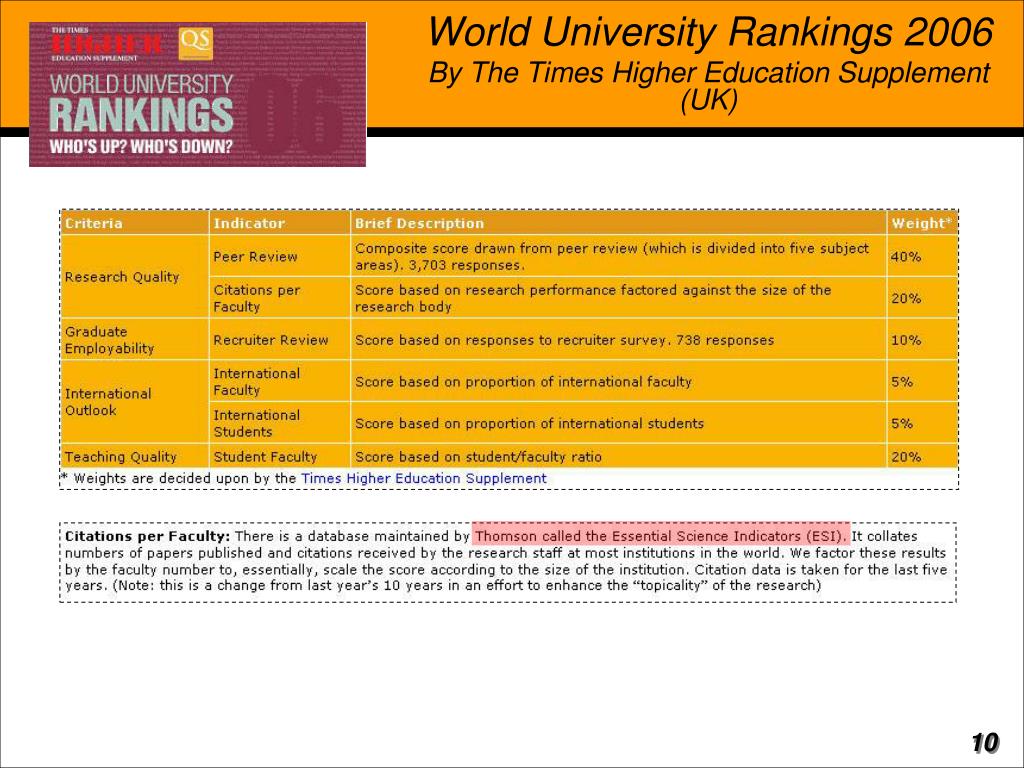This screenshot has width=1024, height=768.
Task: Select the International Outlook criteria cell
Action: [x=135, y=402]
